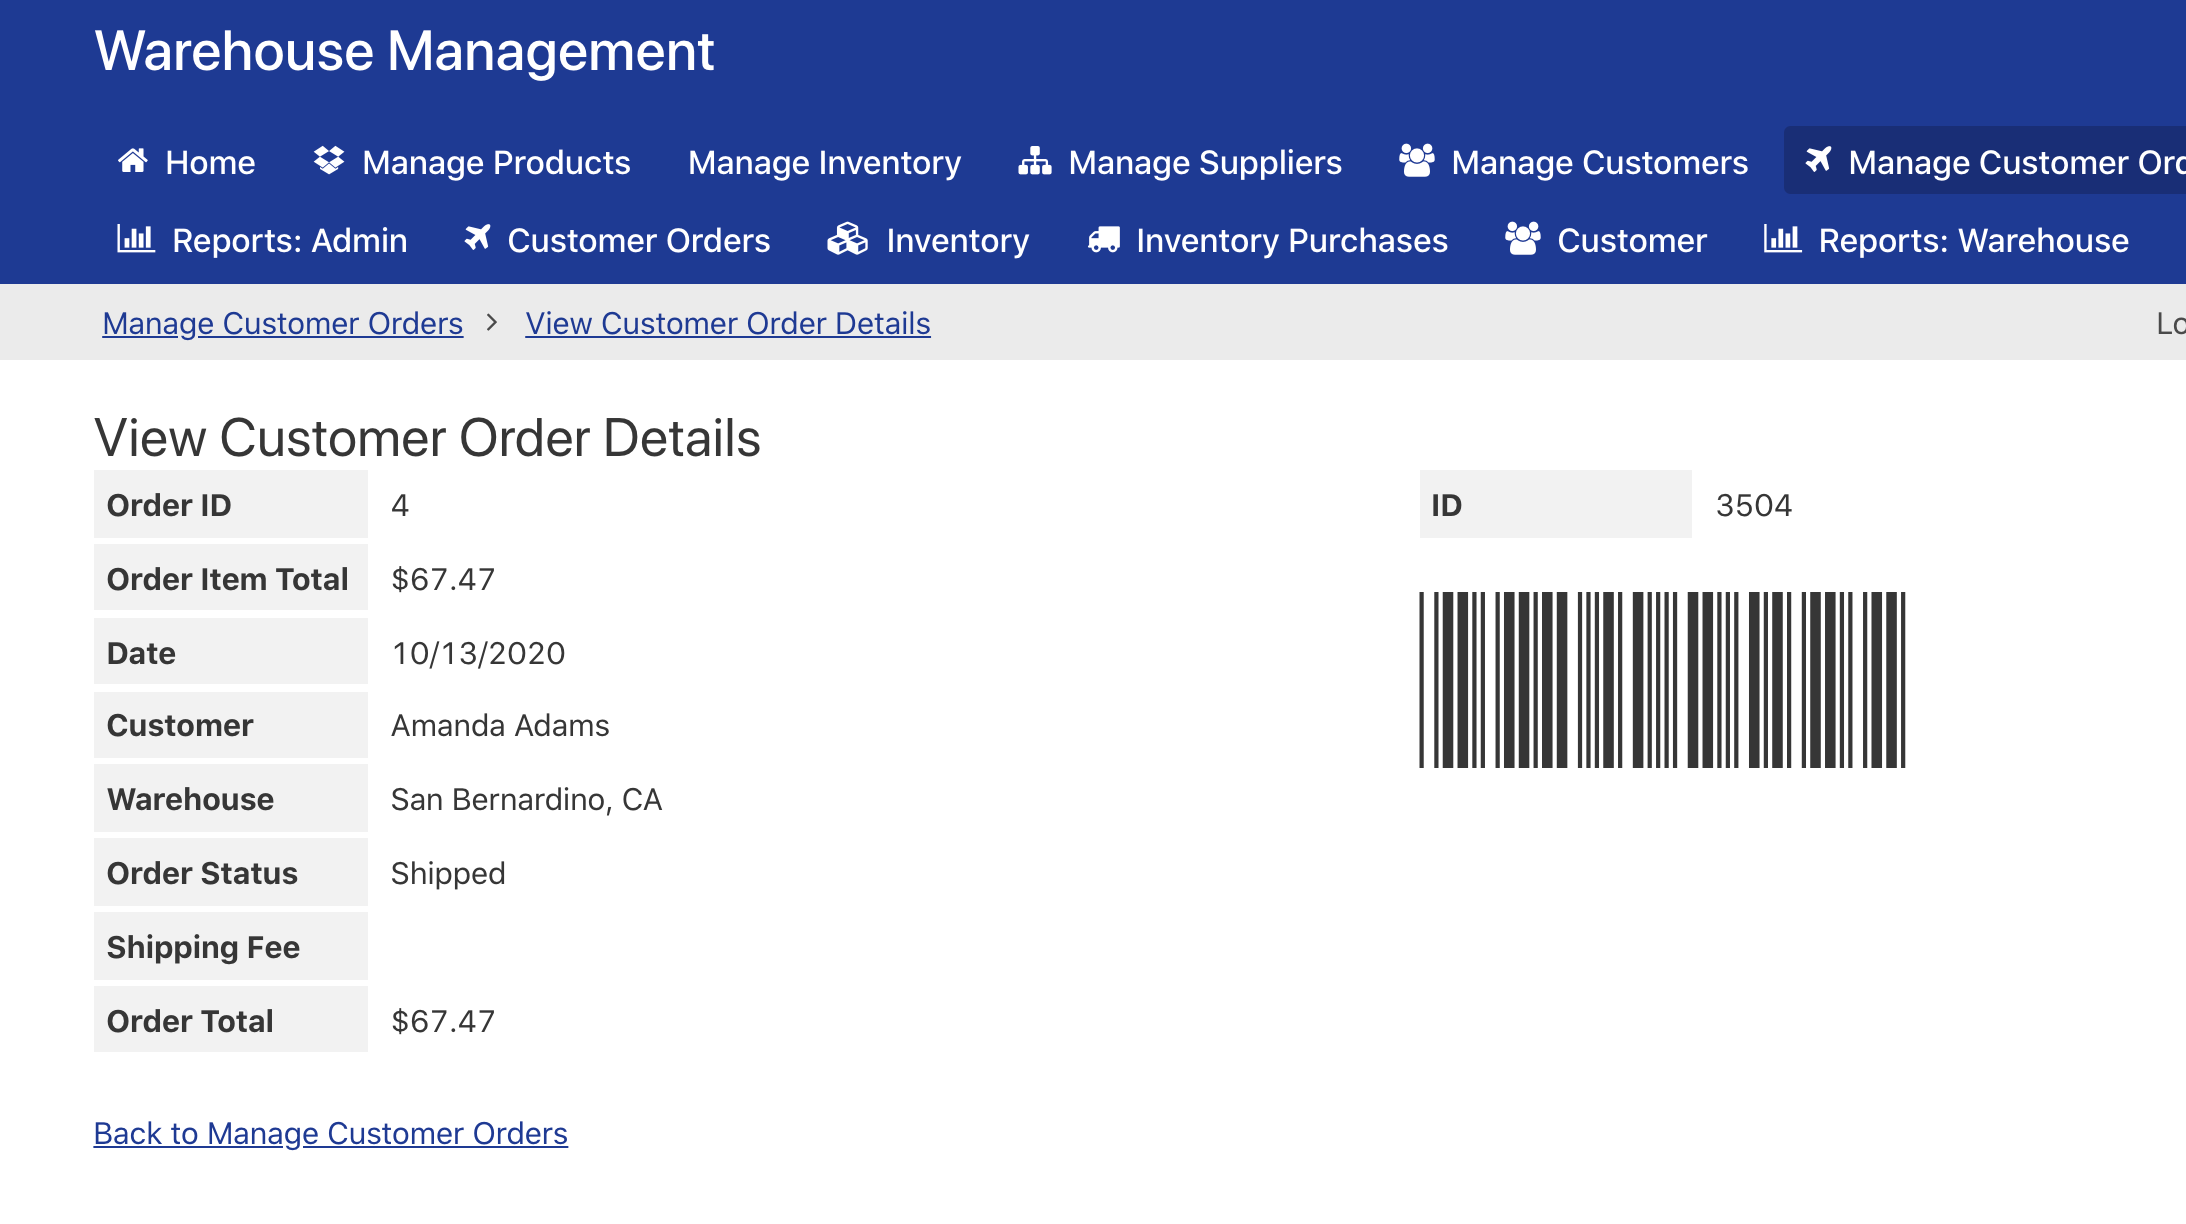
Task: Click the Manage Customers people icon
Action: [1416, 160]
